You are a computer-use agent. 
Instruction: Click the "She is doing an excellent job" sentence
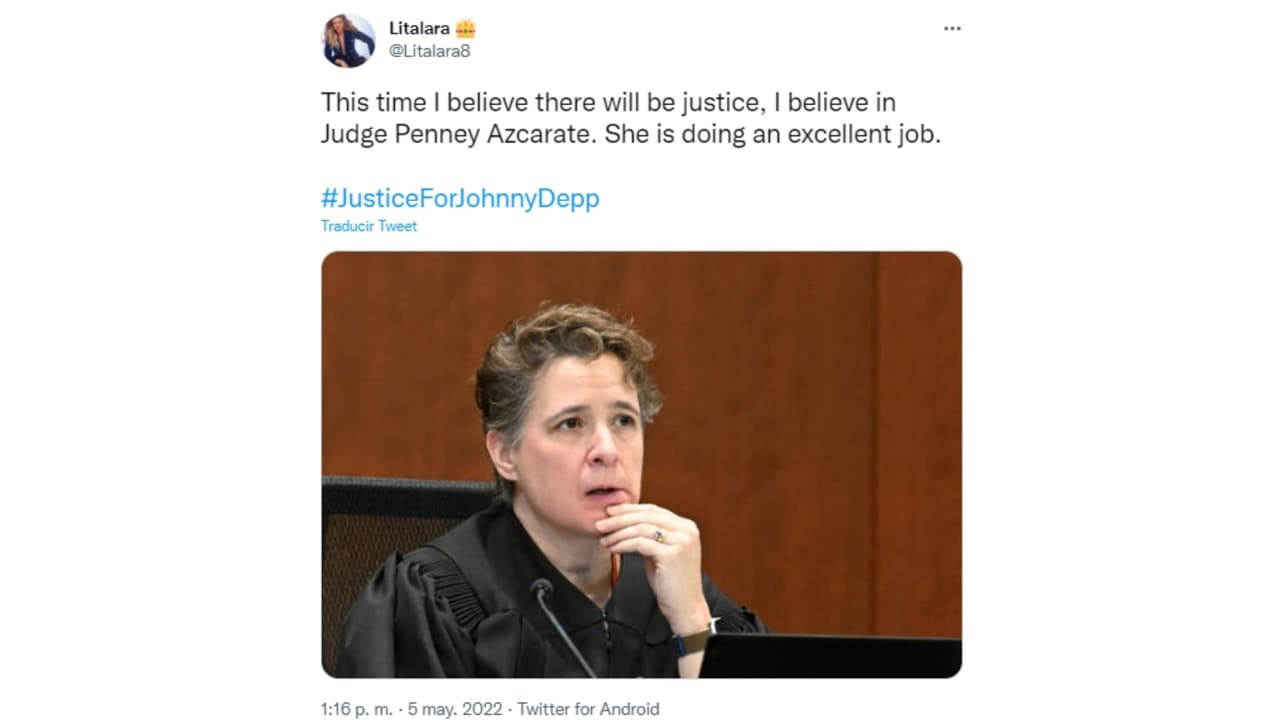772,134
